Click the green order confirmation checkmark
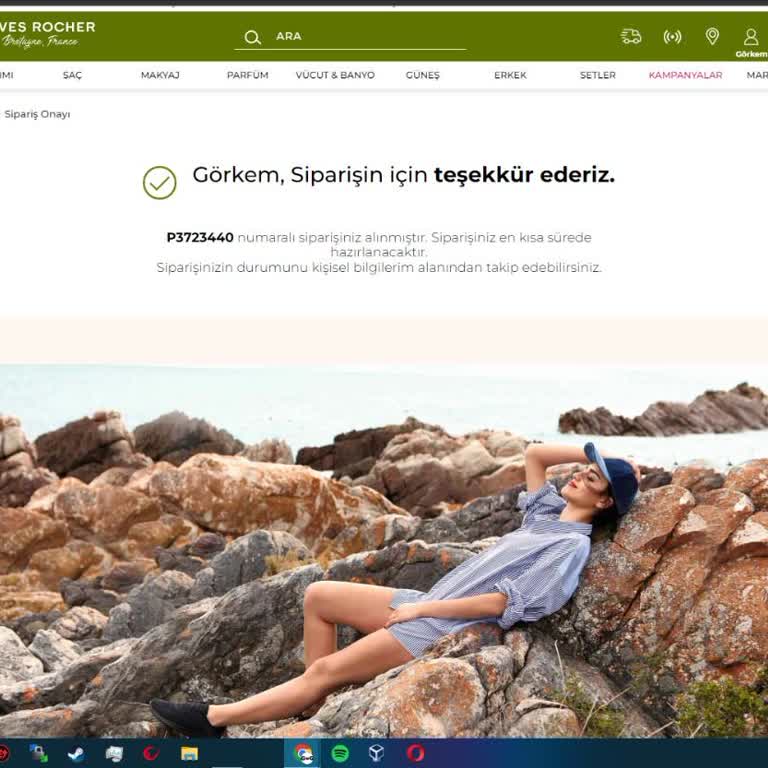 [160, 183]
